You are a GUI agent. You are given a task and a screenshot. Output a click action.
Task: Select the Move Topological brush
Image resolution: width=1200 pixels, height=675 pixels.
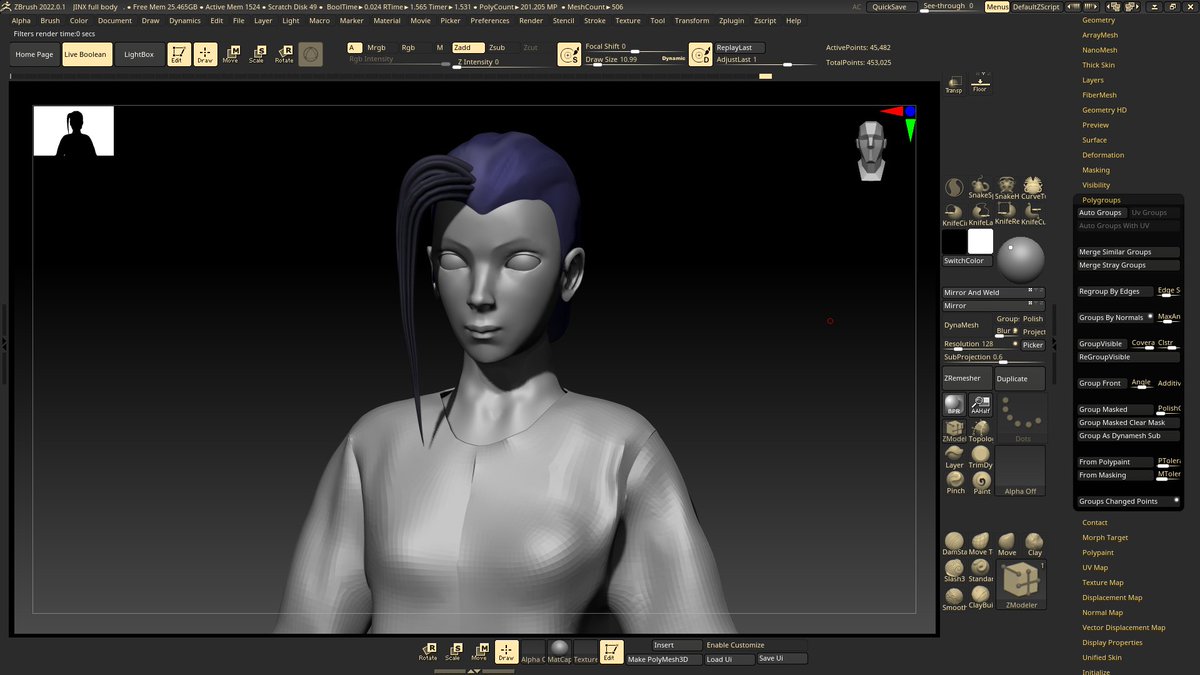coord(981,543)
